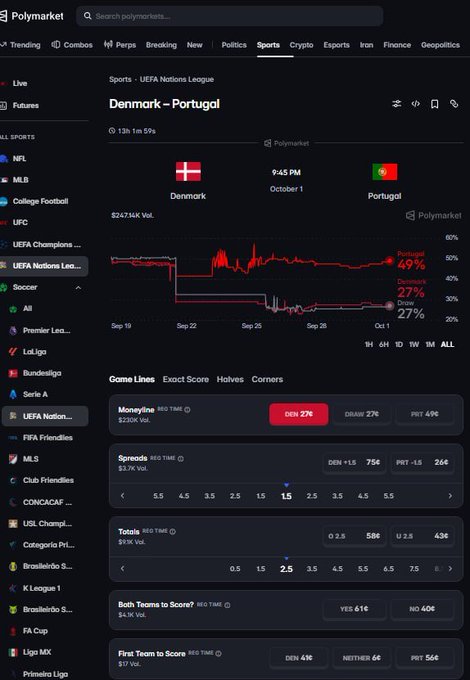This screenshot has height=680, width=470.
Task: Switch to the Exact Score tab
Action: (186, 379)
